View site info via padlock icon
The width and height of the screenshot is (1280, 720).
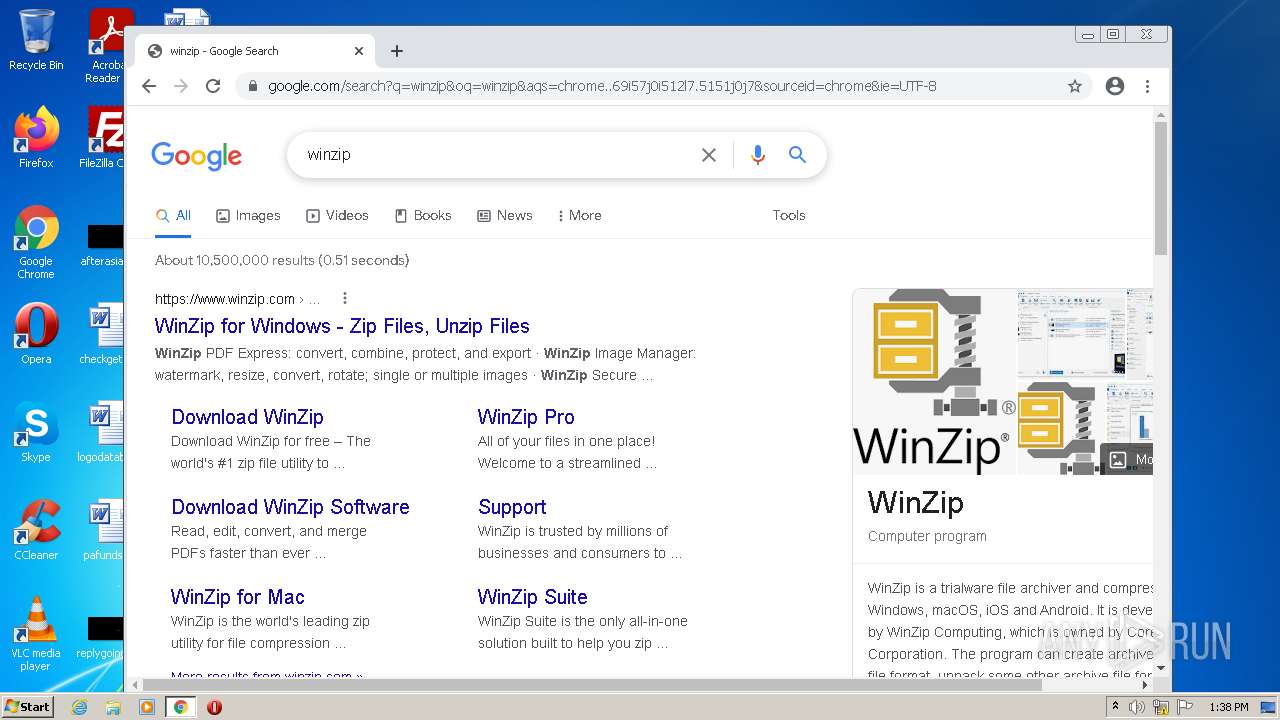click(x=251, y=86)
